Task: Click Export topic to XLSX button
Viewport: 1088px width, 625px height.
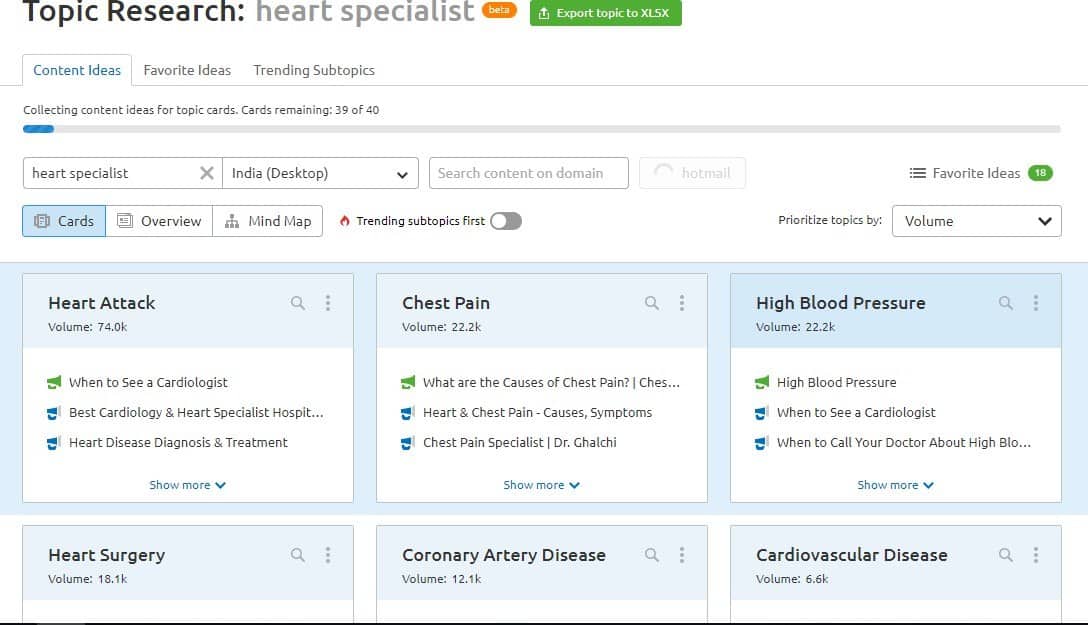Action: [x=606, y=13]
